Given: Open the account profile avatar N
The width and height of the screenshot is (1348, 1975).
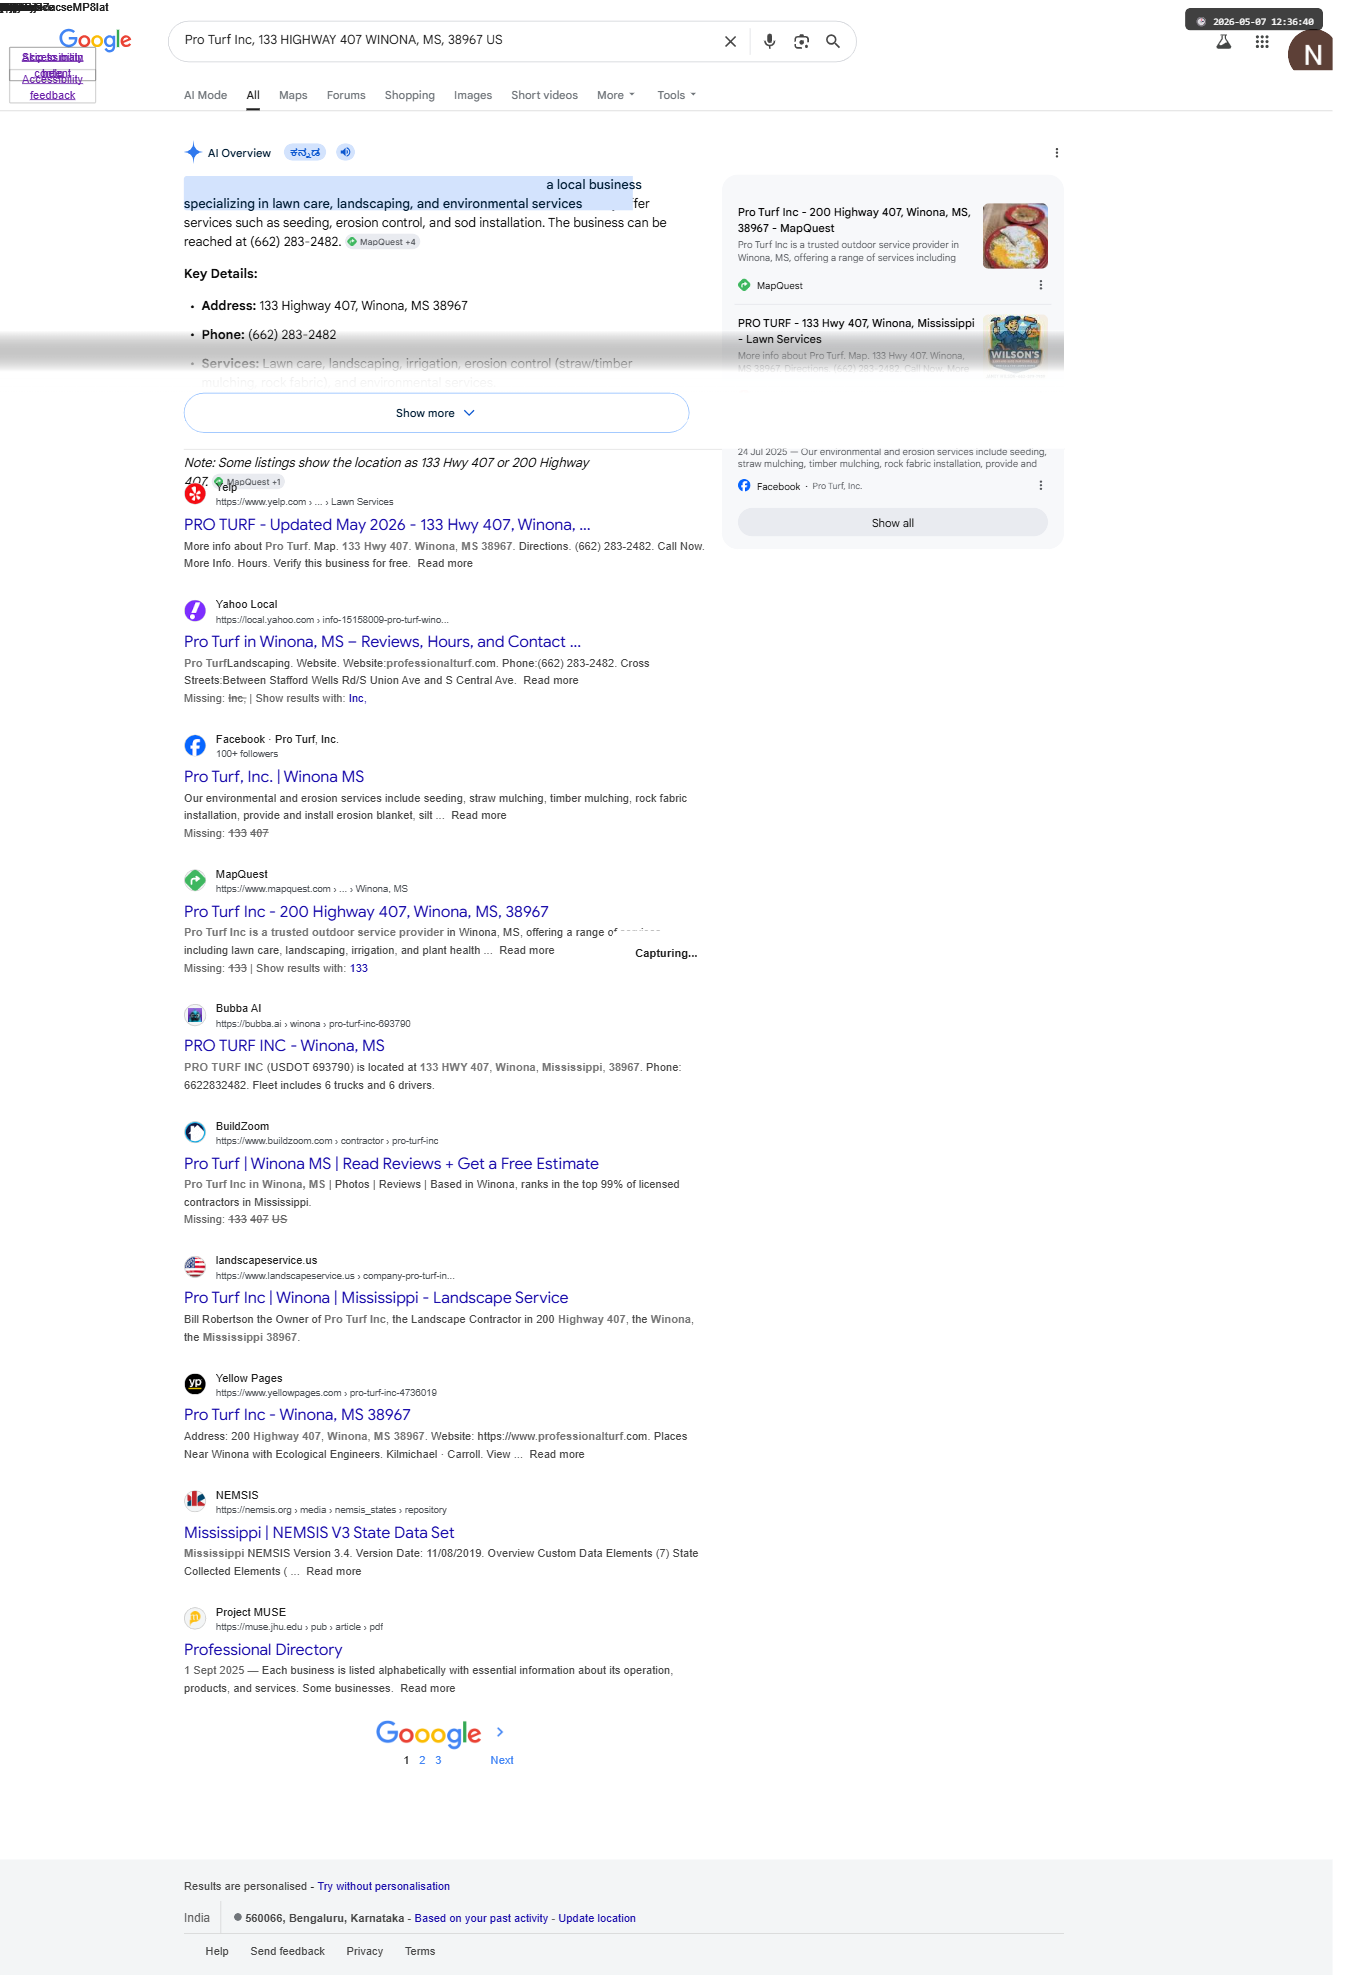Looking at the screenshot, I should point(1311,52).
